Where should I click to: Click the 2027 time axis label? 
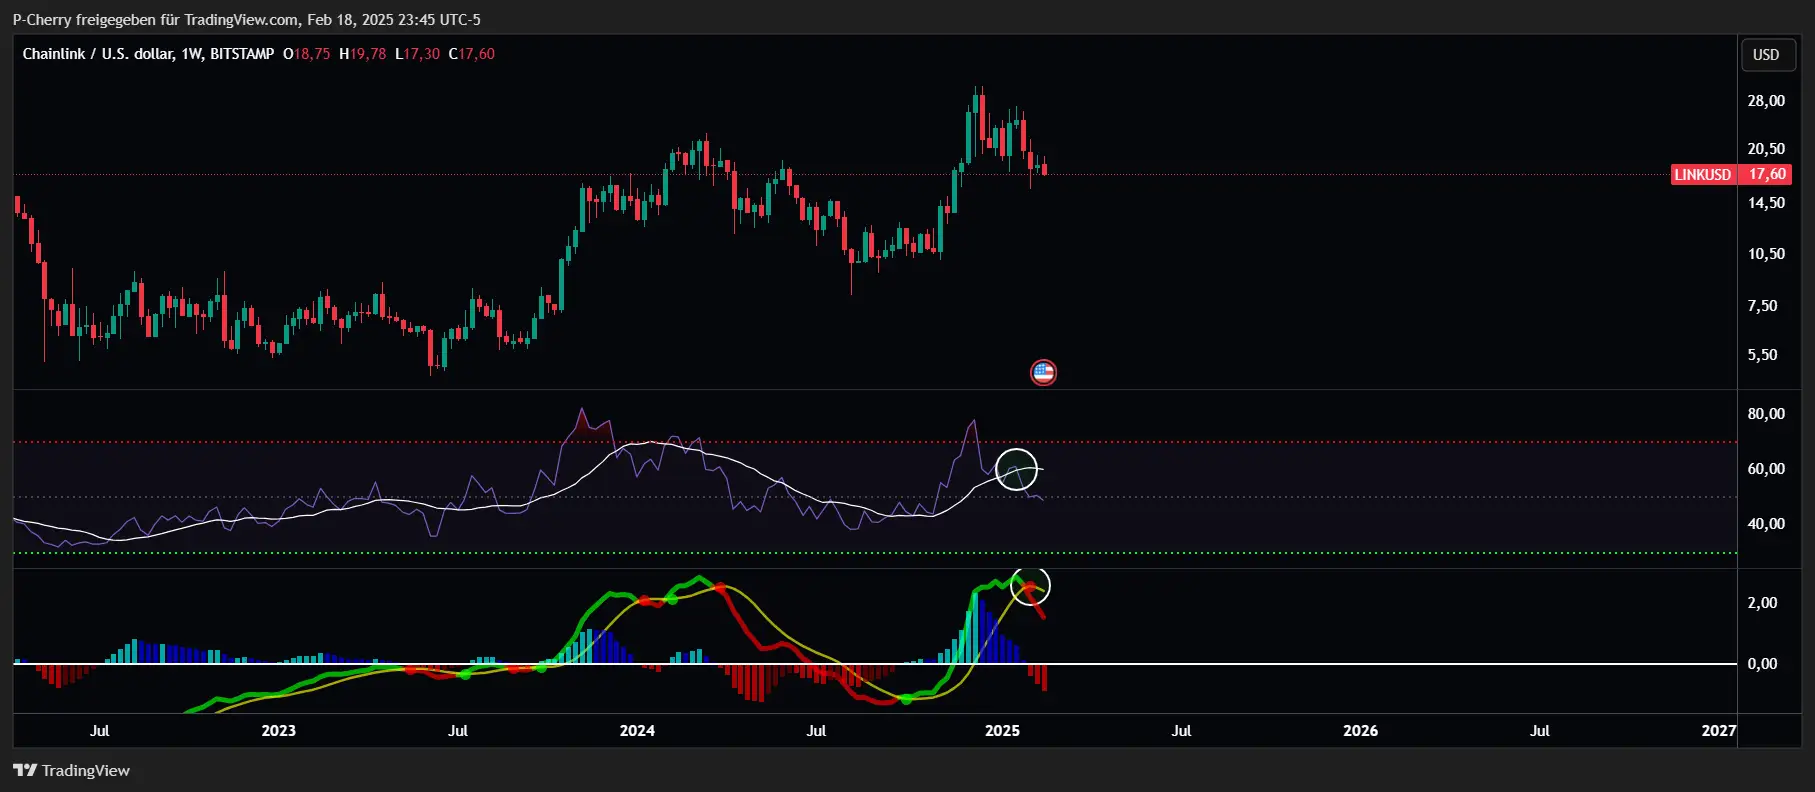(x=1719, y=731)
